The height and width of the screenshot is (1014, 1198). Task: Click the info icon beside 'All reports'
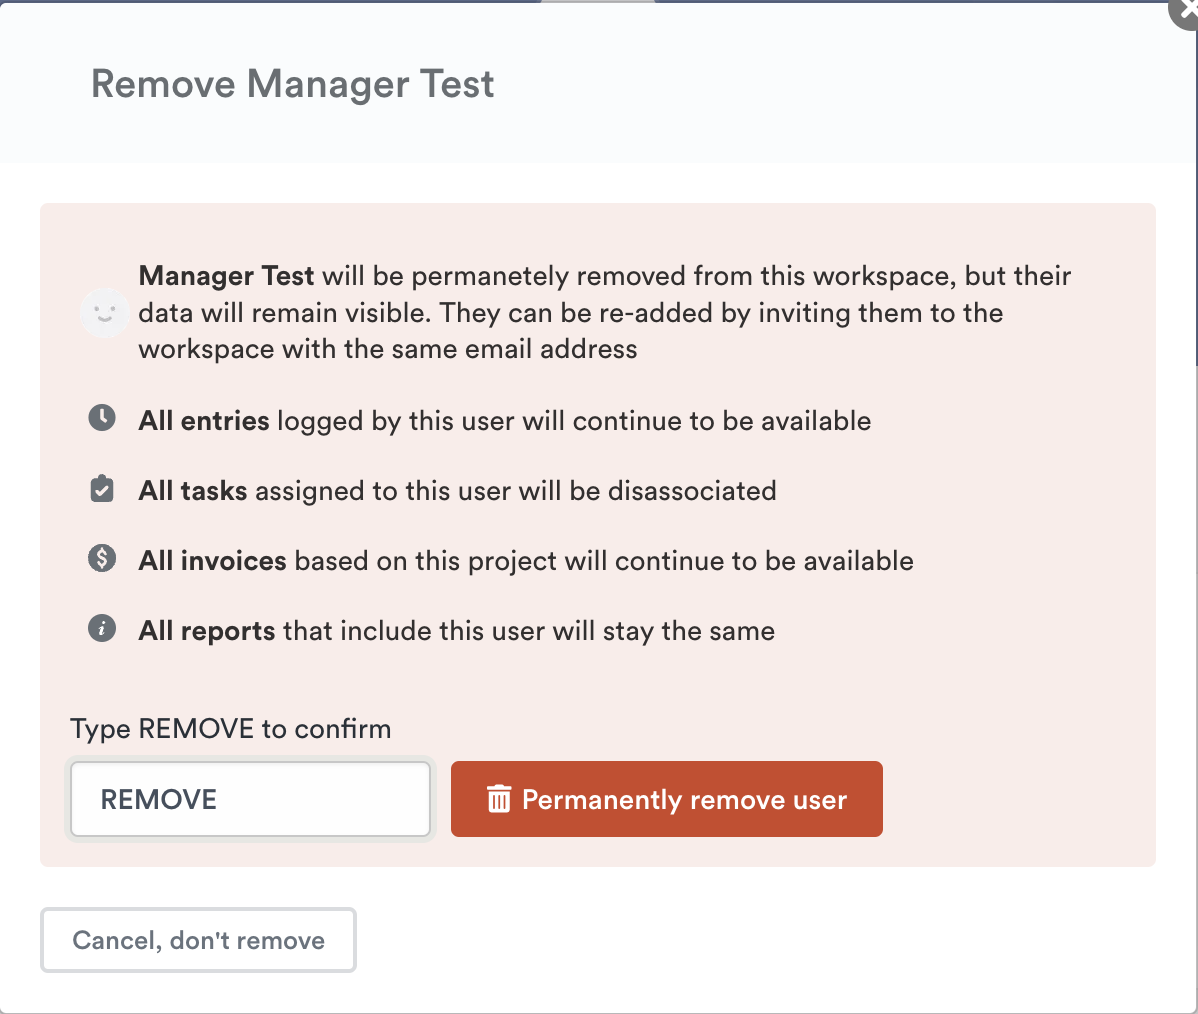pos(101,628)
